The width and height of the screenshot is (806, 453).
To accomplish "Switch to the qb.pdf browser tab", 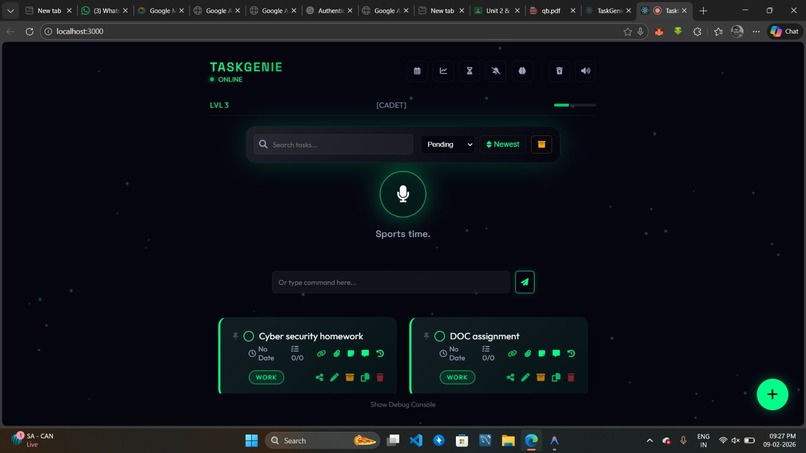I will coord(551,10).
